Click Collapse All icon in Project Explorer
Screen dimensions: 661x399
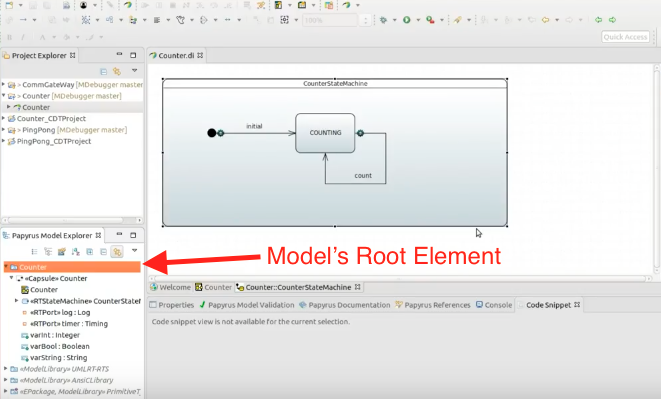pos(103,71)
